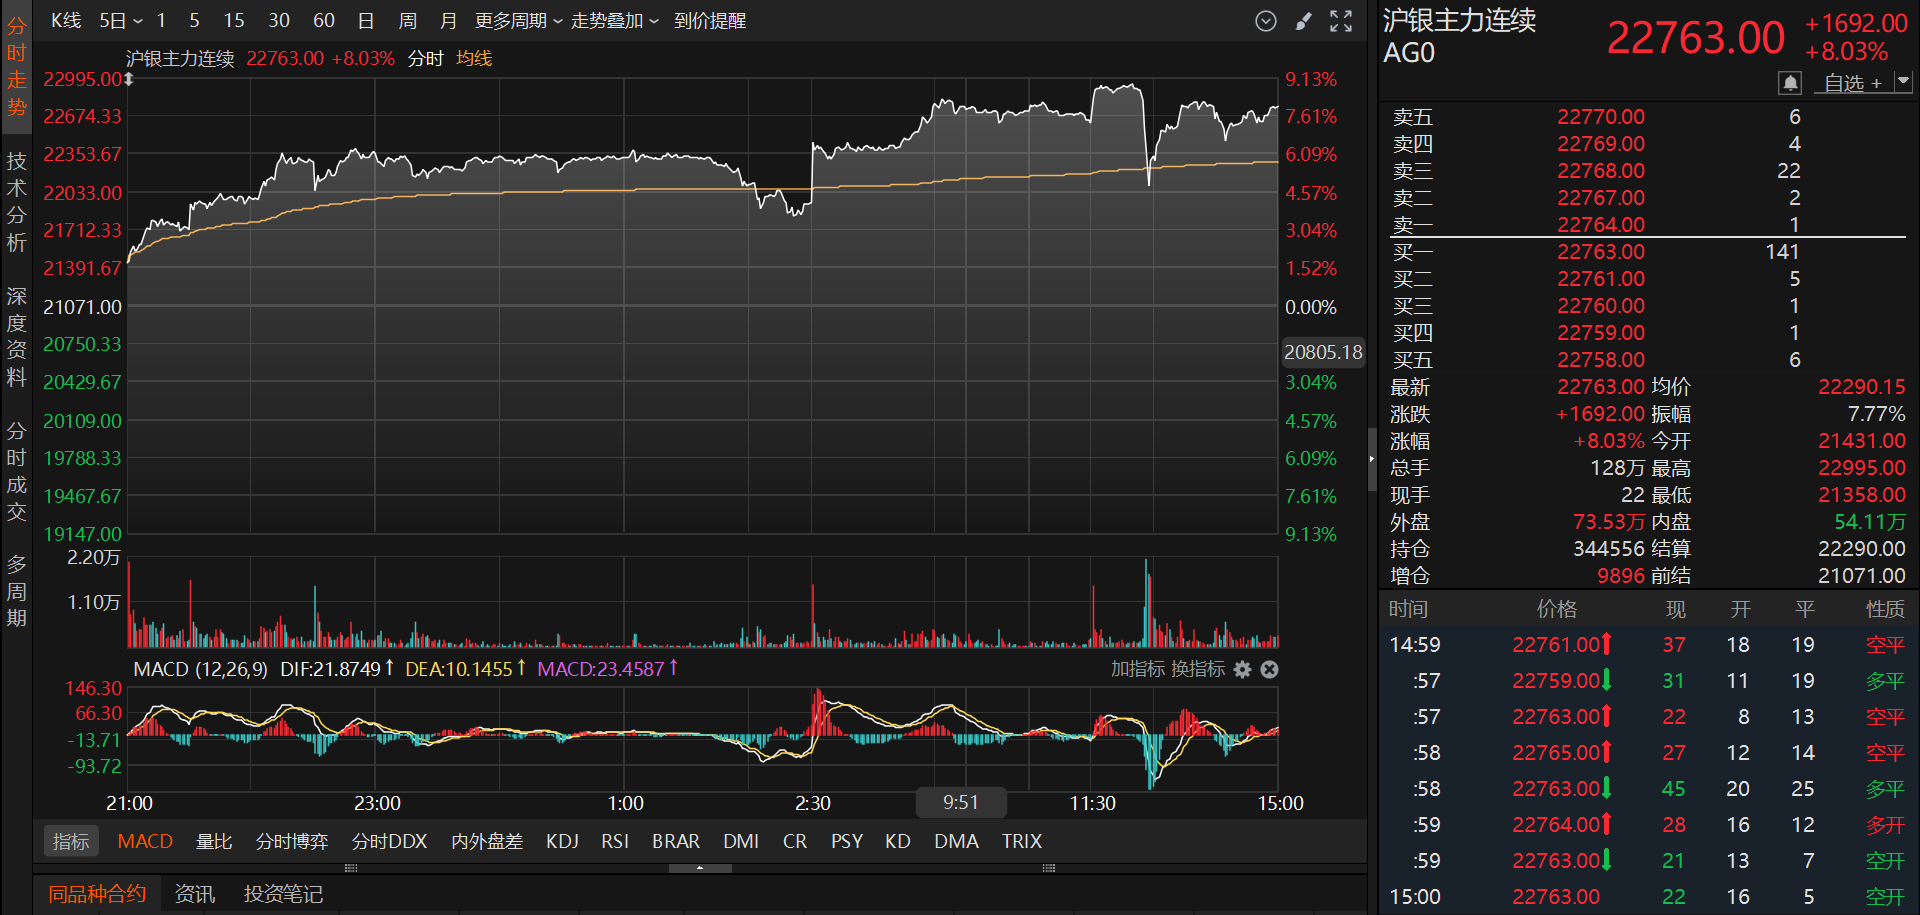Image resolution: width=1920 pixels, height=915 pixels.
Task: Click the price alert bell icon
Action: tap(1790, 83)
